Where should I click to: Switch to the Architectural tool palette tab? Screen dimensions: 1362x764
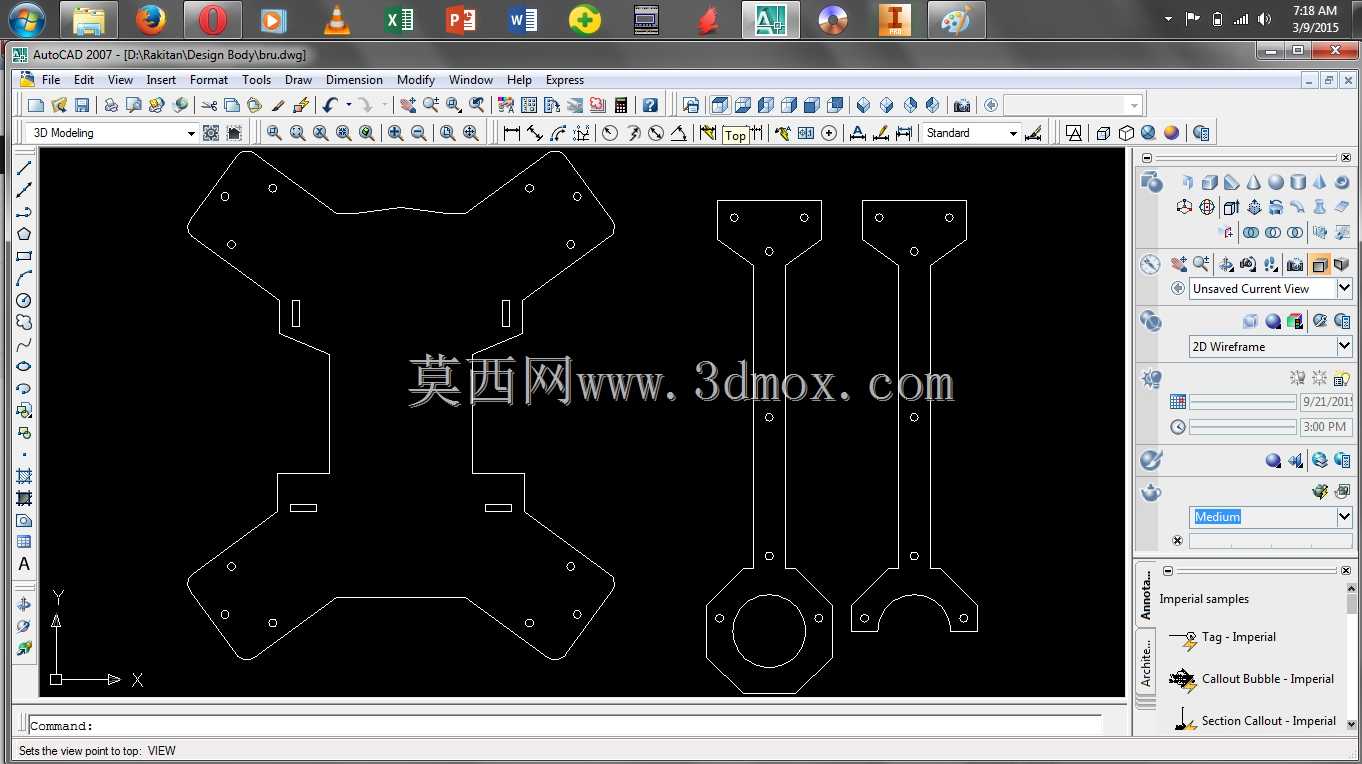[1146, 660]
